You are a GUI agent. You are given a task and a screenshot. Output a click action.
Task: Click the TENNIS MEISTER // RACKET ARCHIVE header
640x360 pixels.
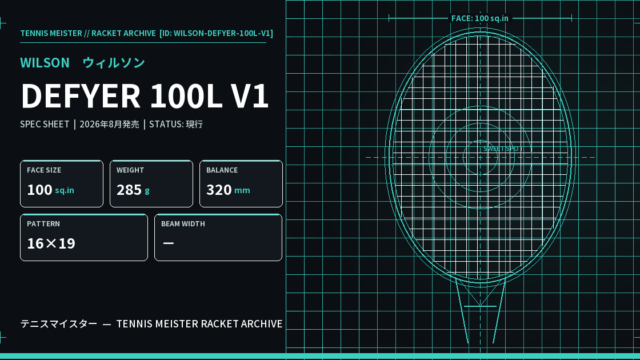88,33
